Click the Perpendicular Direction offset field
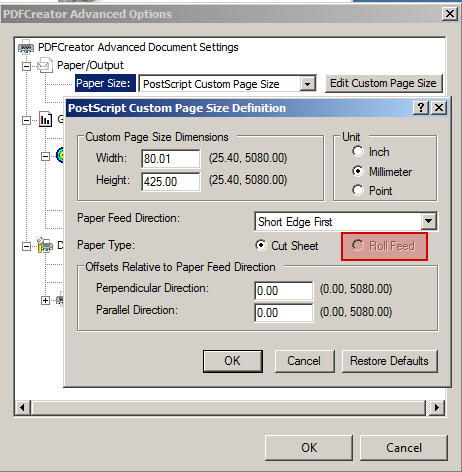462x472 pixels. [284, 291]
